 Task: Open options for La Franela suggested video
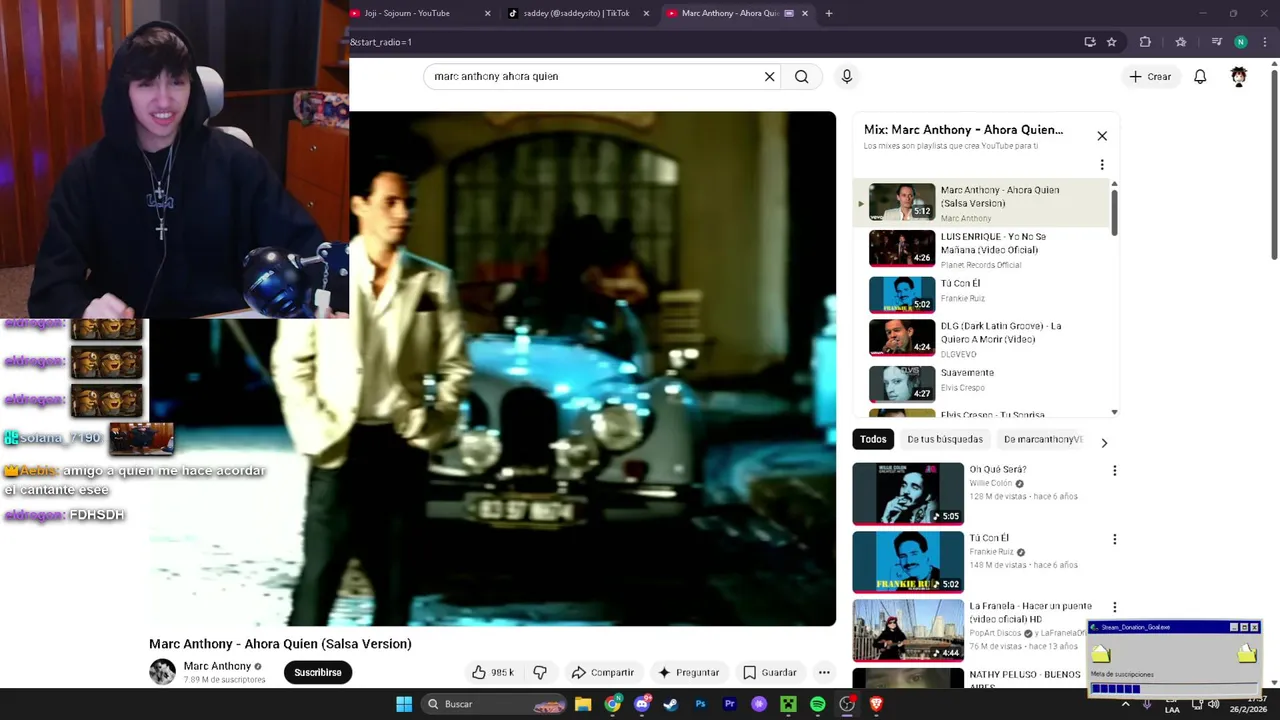coord(1114,607)
